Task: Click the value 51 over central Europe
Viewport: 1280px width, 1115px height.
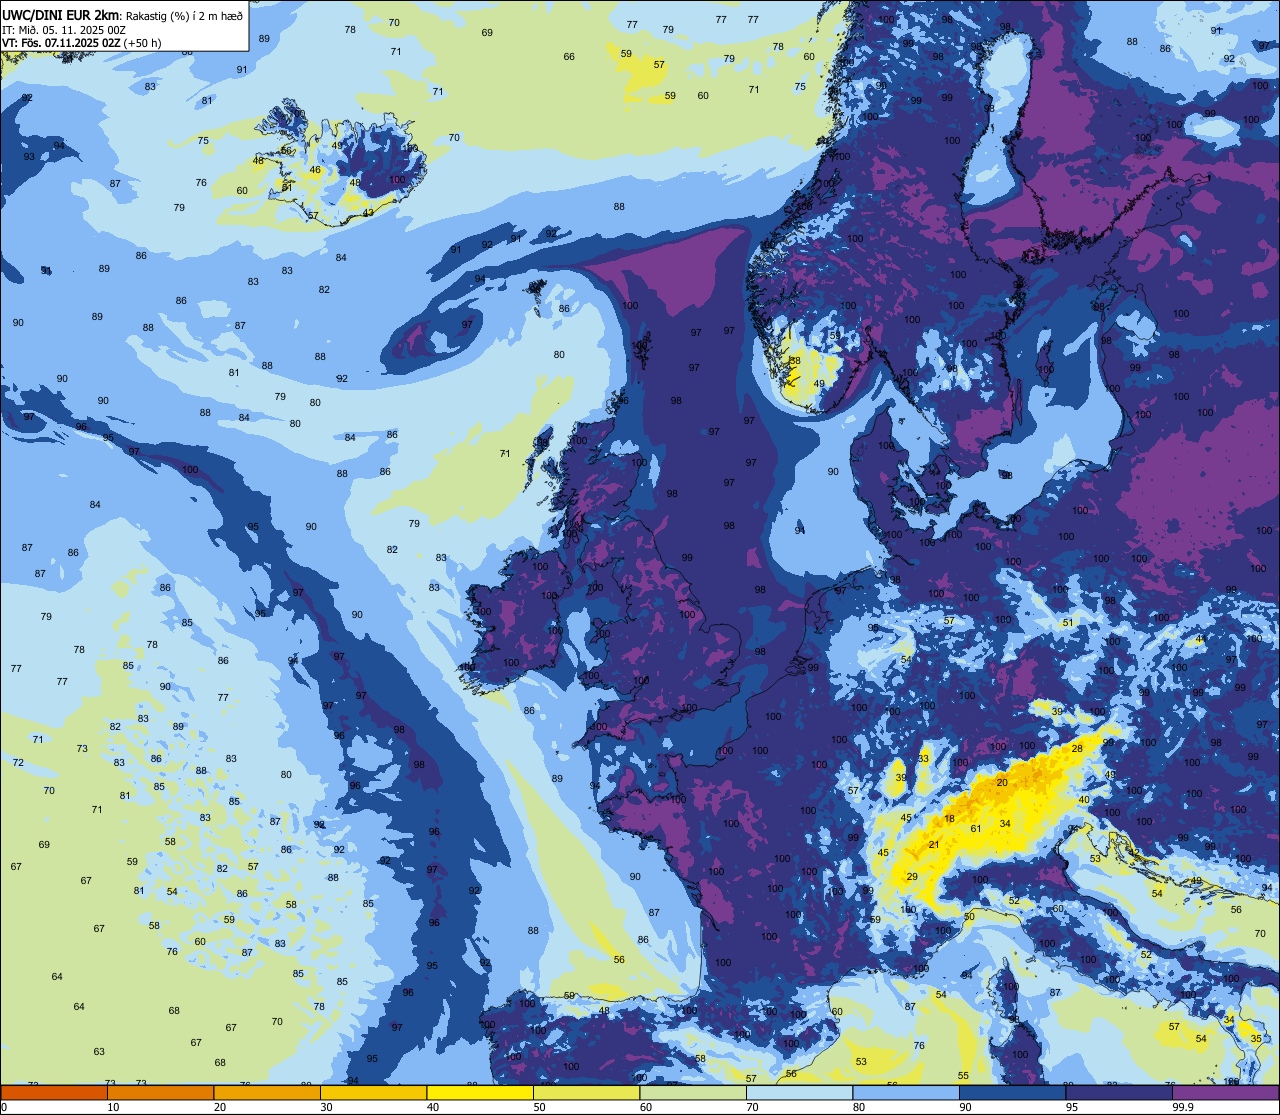Action: point(1068,622)
